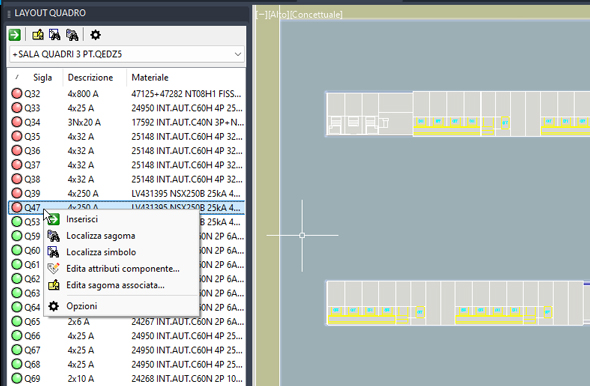Click the red status circle of Q32
The height and width of the screenshot is (386, 590).
click(17, 93)
